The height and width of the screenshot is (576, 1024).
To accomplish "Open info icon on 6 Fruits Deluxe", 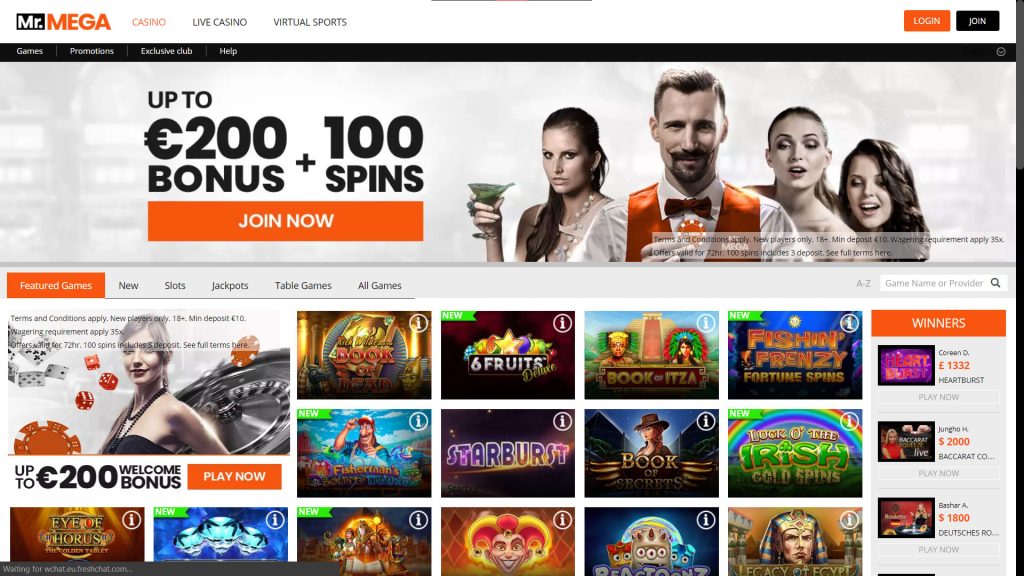I will click(562, 323).
